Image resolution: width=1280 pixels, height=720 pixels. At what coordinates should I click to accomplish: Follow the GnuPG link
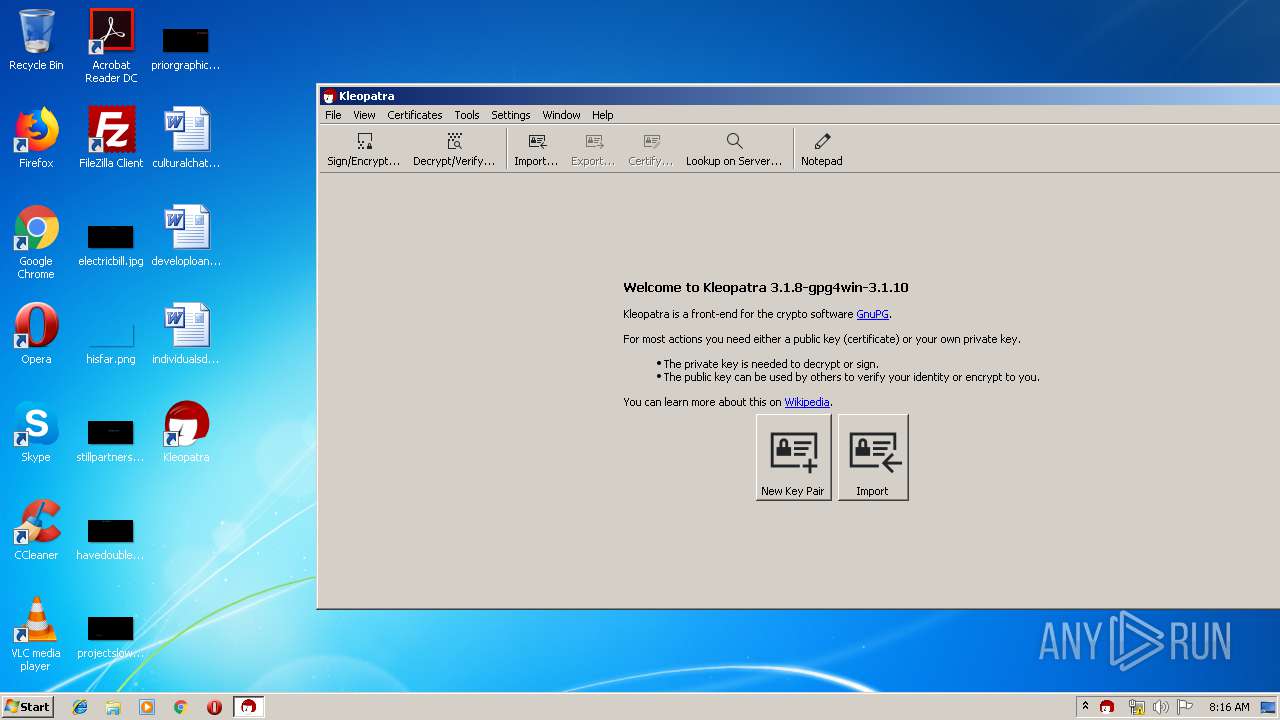[872, 314]
